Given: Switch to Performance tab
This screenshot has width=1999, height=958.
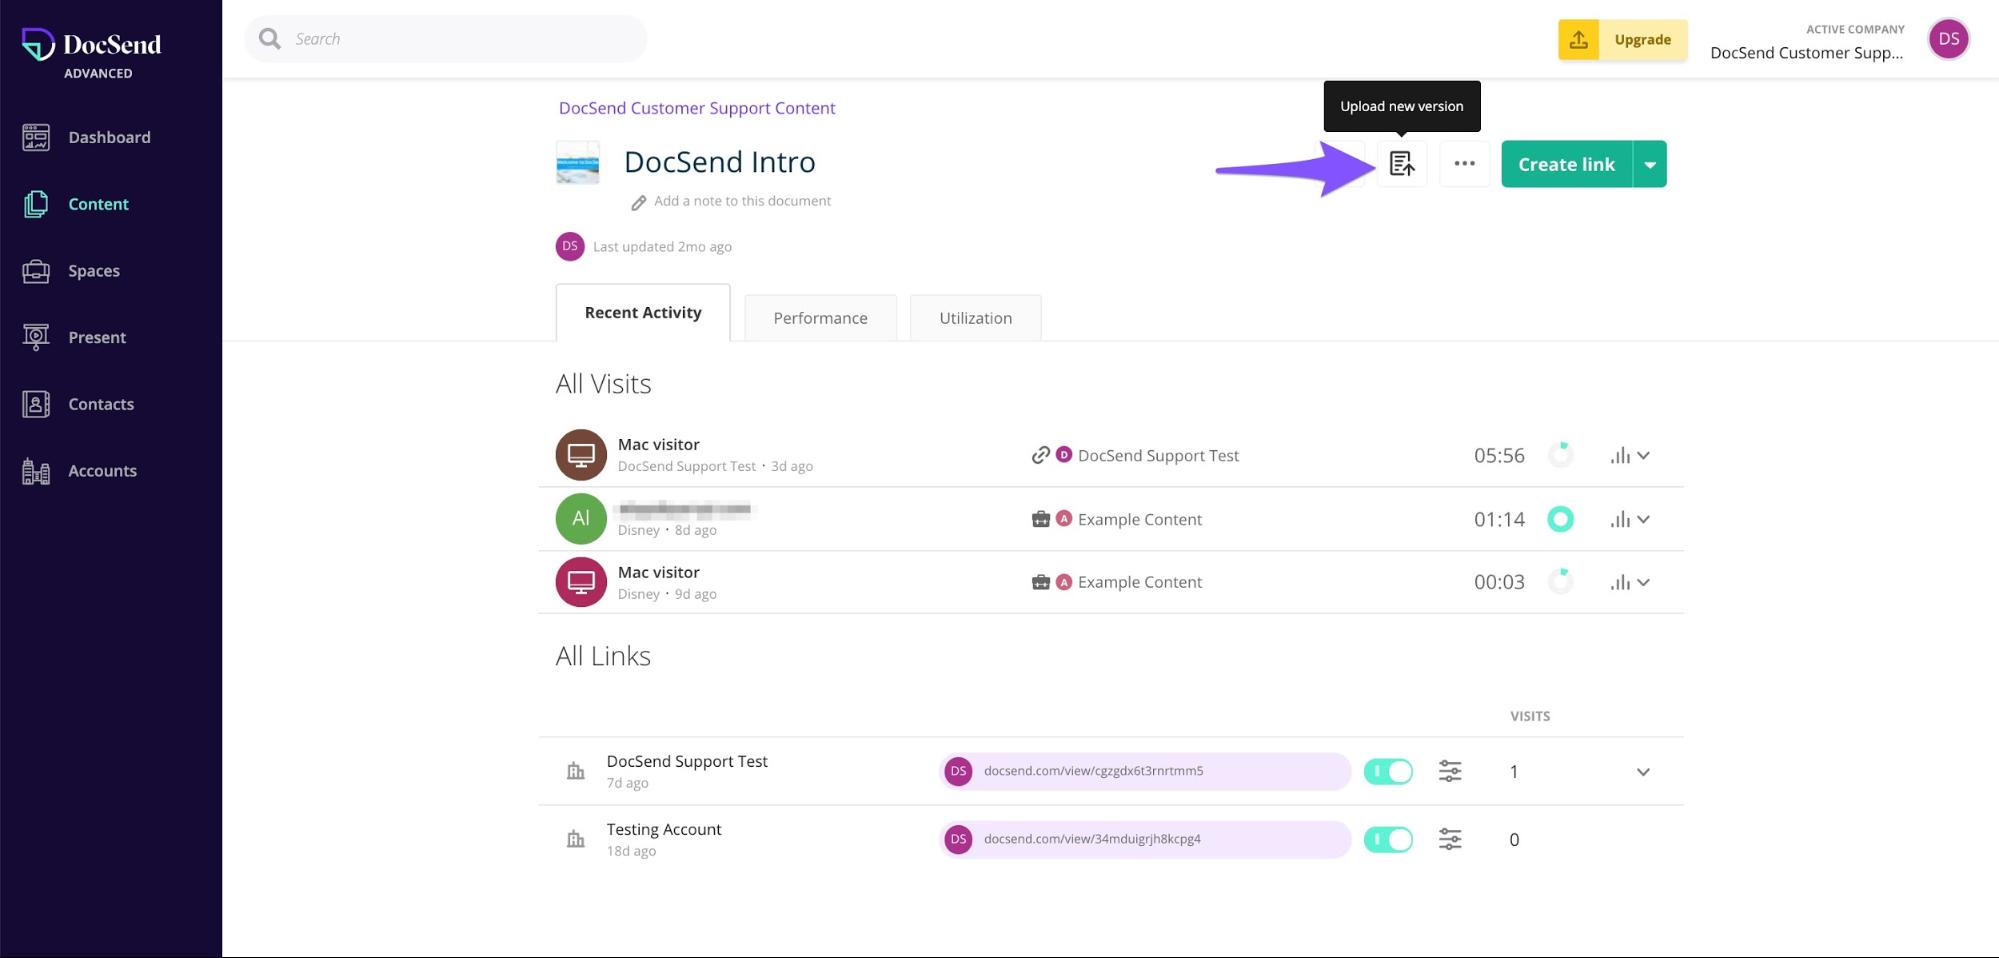Looking at the screenshot, I should point(820,318).
